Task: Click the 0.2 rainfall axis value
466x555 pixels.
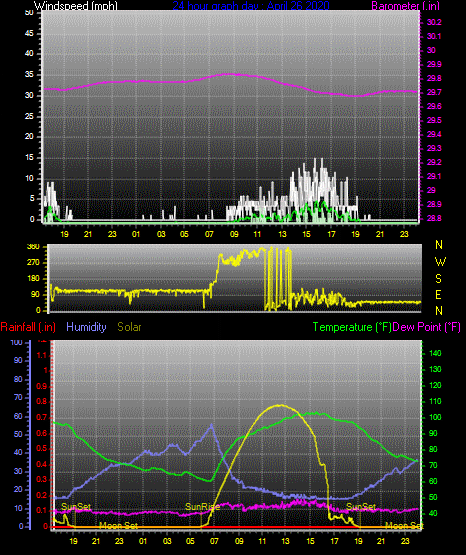Action: pos(42,496)
